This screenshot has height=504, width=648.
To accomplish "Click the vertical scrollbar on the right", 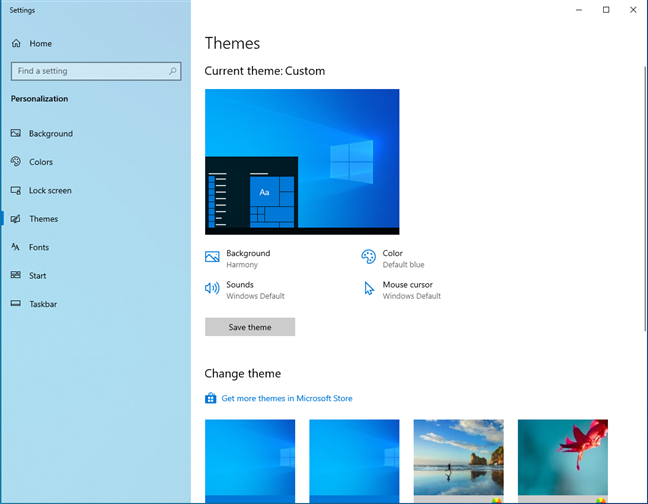I will click(x=645, y=198).
